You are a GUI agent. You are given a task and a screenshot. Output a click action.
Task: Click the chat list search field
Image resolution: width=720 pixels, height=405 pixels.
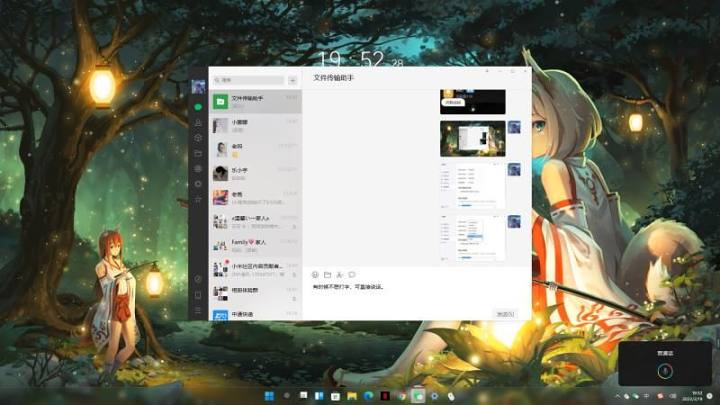[x=250, y=79]
